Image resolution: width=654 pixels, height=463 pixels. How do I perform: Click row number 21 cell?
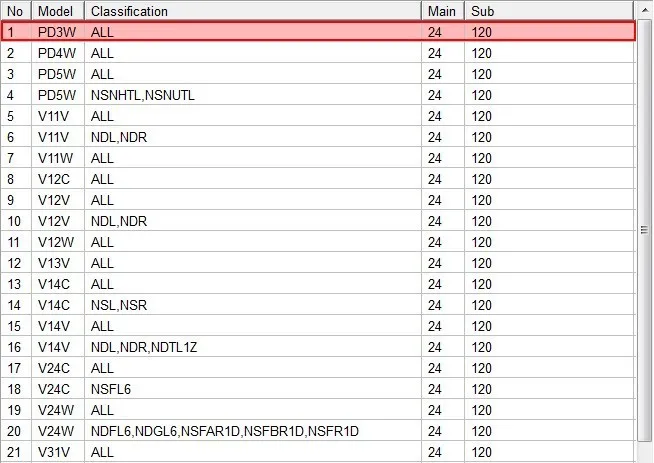point(16,452)
